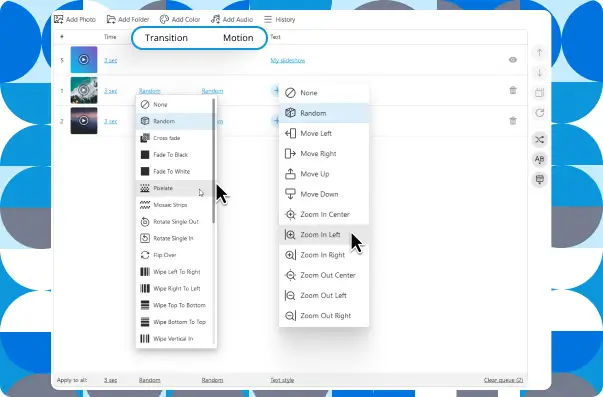Open Apply to all 3 sec link
Image resolution: width=603 pixels, height=397 pixels.
point(110,380)
